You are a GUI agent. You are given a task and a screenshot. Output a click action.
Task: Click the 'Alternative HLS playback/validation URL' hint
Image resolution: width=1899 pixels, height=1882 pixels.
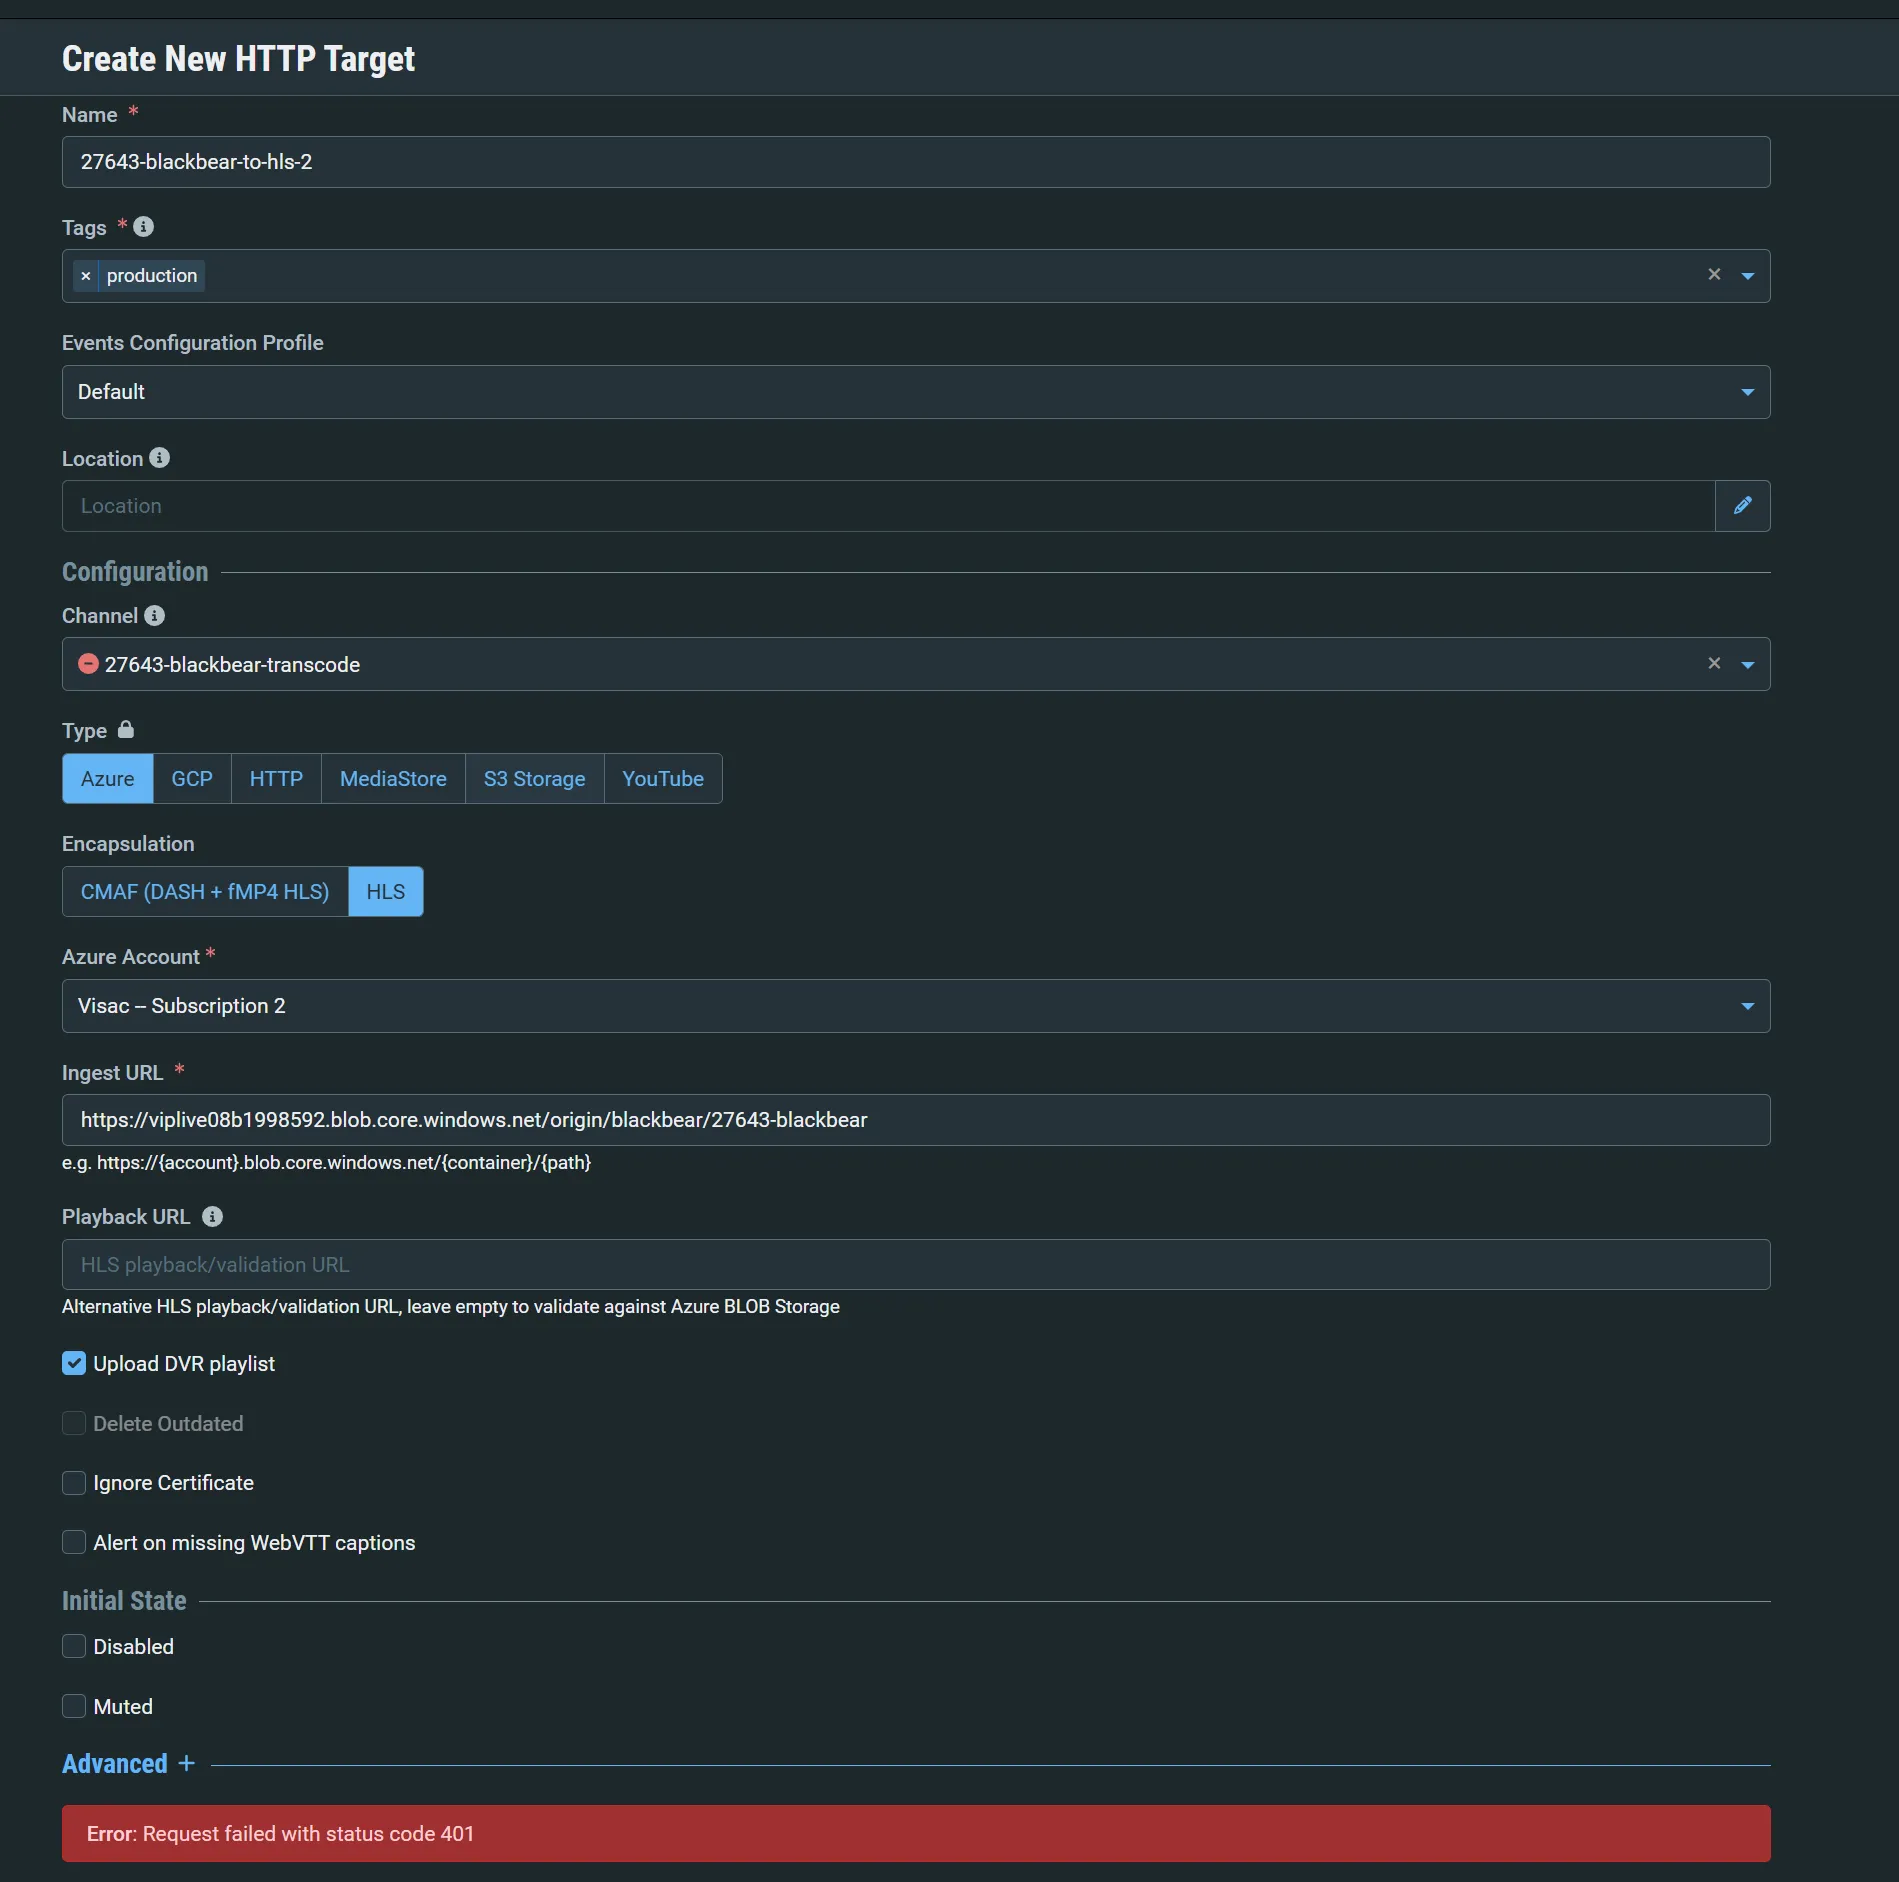(451, 1306)
